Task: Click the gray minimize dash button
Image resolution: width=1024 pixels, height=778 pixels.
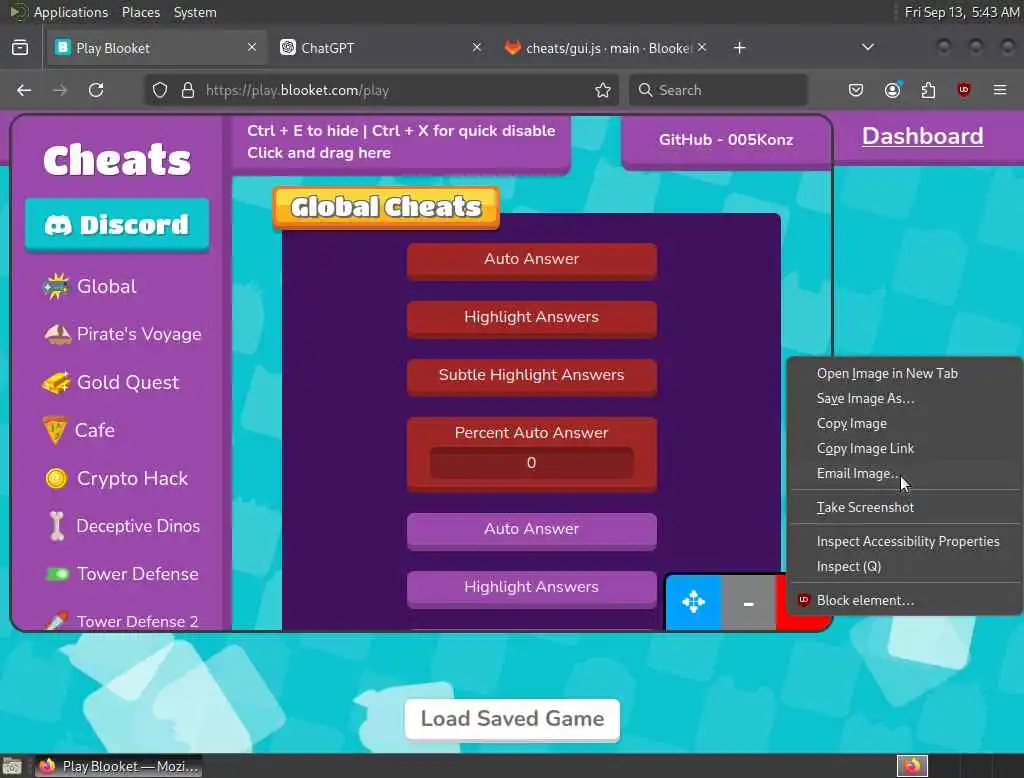Action: click(748, 602)
